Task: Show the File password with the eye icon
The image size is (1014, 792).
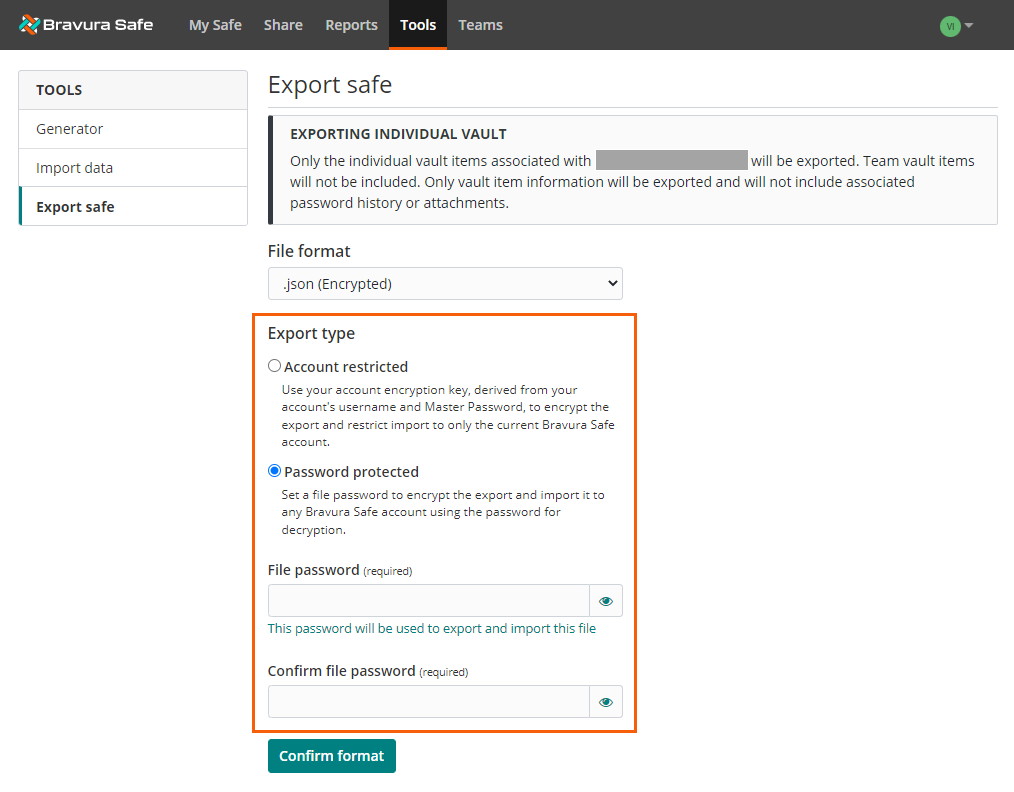Action: tap(605, 600)
